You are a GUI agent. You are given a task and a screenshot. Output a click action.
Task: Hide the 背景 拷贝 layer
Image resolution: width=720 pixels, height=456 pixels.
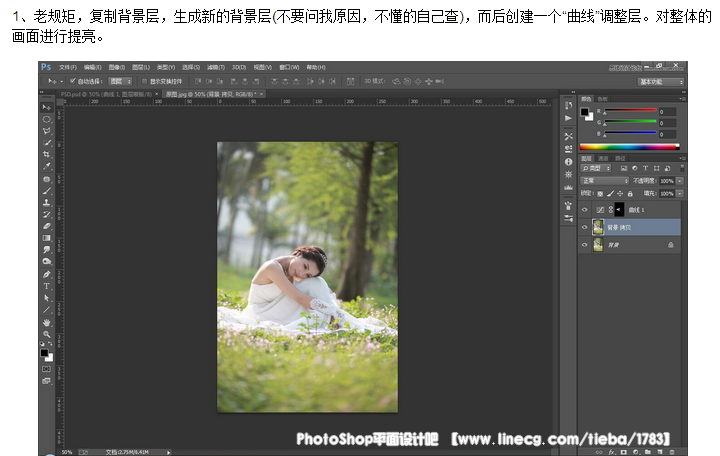585,227
